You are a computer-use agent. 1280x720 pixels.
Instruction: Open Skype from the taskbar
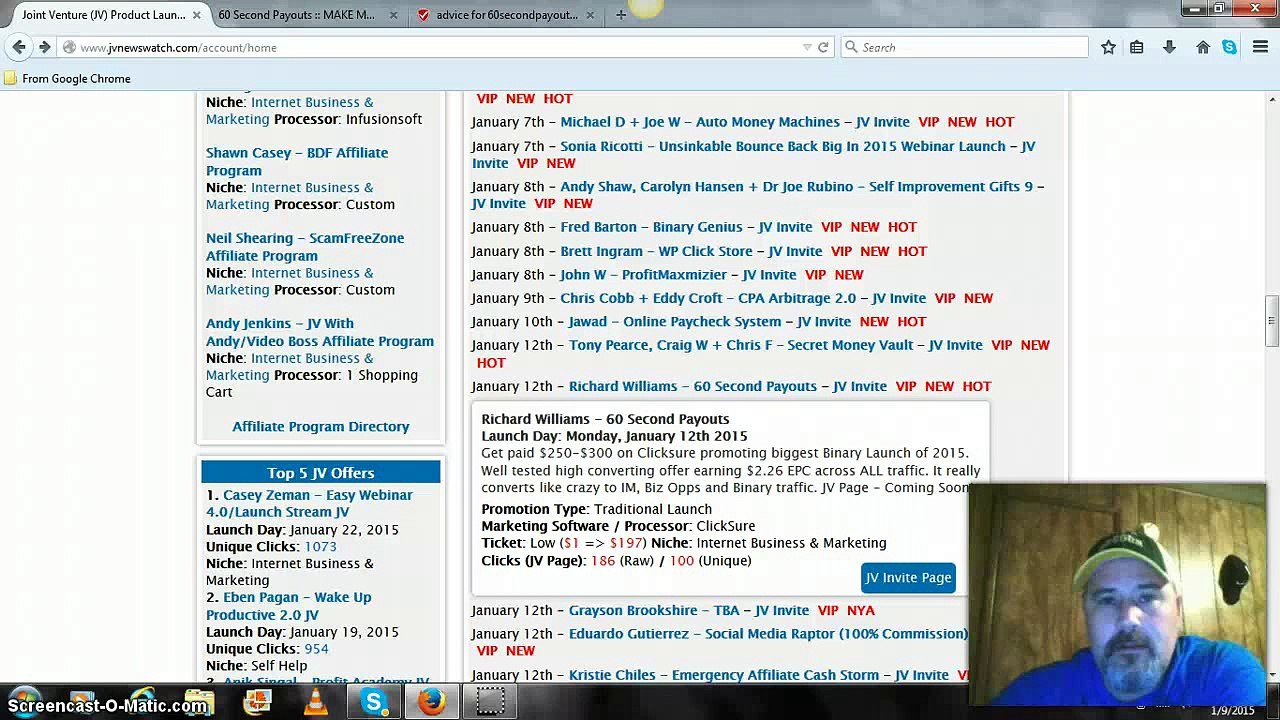[x=374, y=702]
